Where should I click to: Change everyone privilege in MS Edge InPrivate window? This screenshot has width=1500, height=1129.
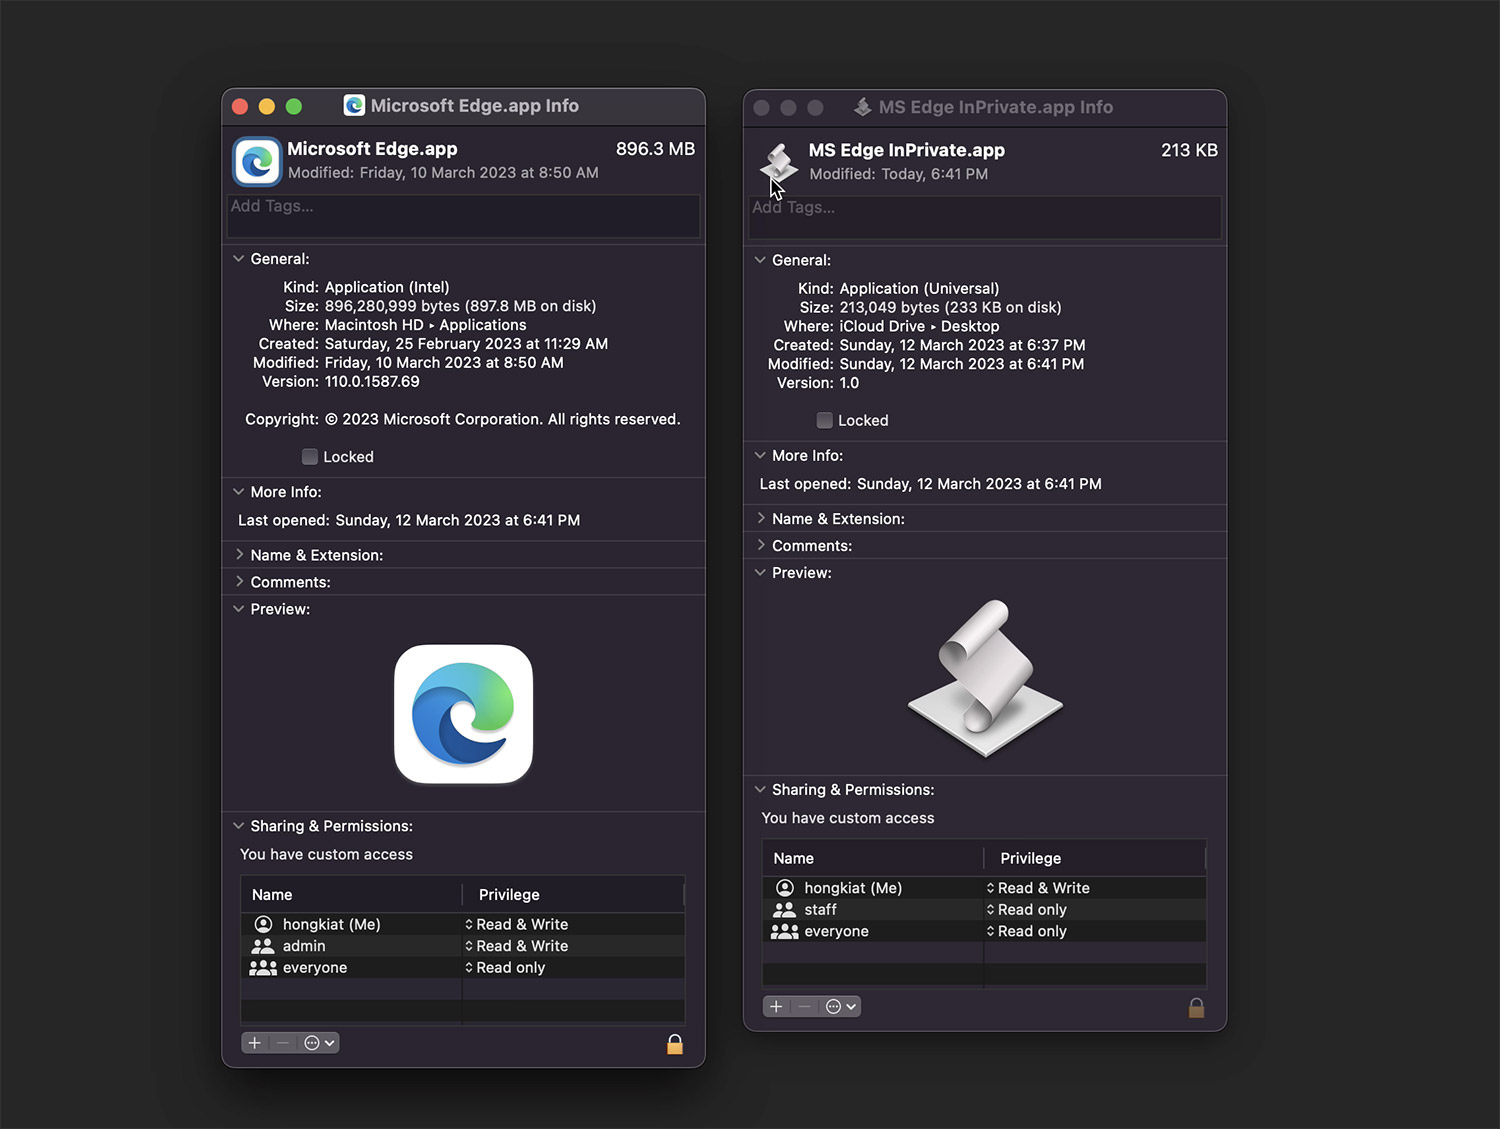pos(1027,932)
